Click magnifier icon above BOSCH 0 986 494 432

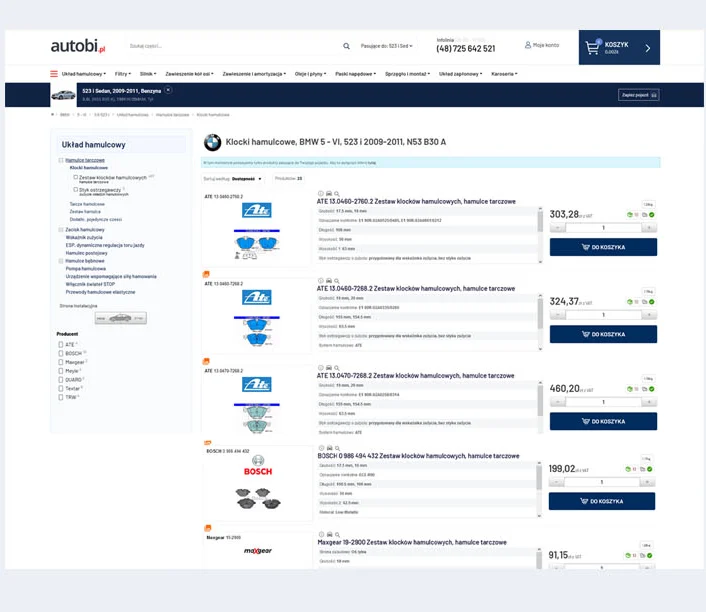[x=337, y=448]
